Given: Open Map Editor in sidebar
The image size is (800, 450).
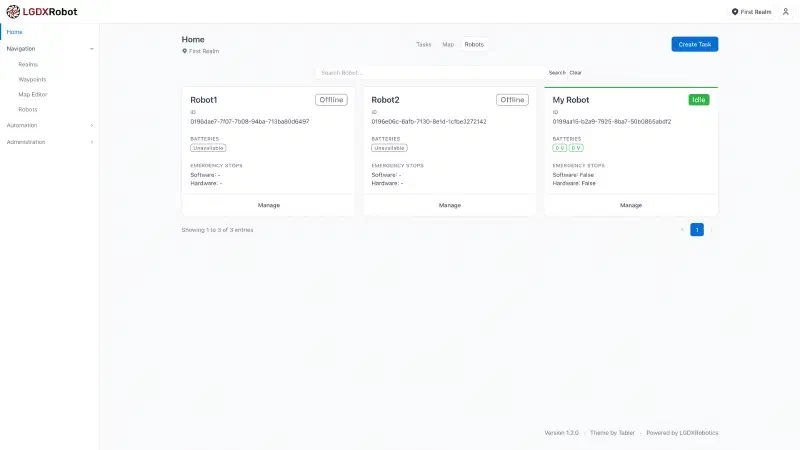Looking at the screenshot, I should point(33,94).
